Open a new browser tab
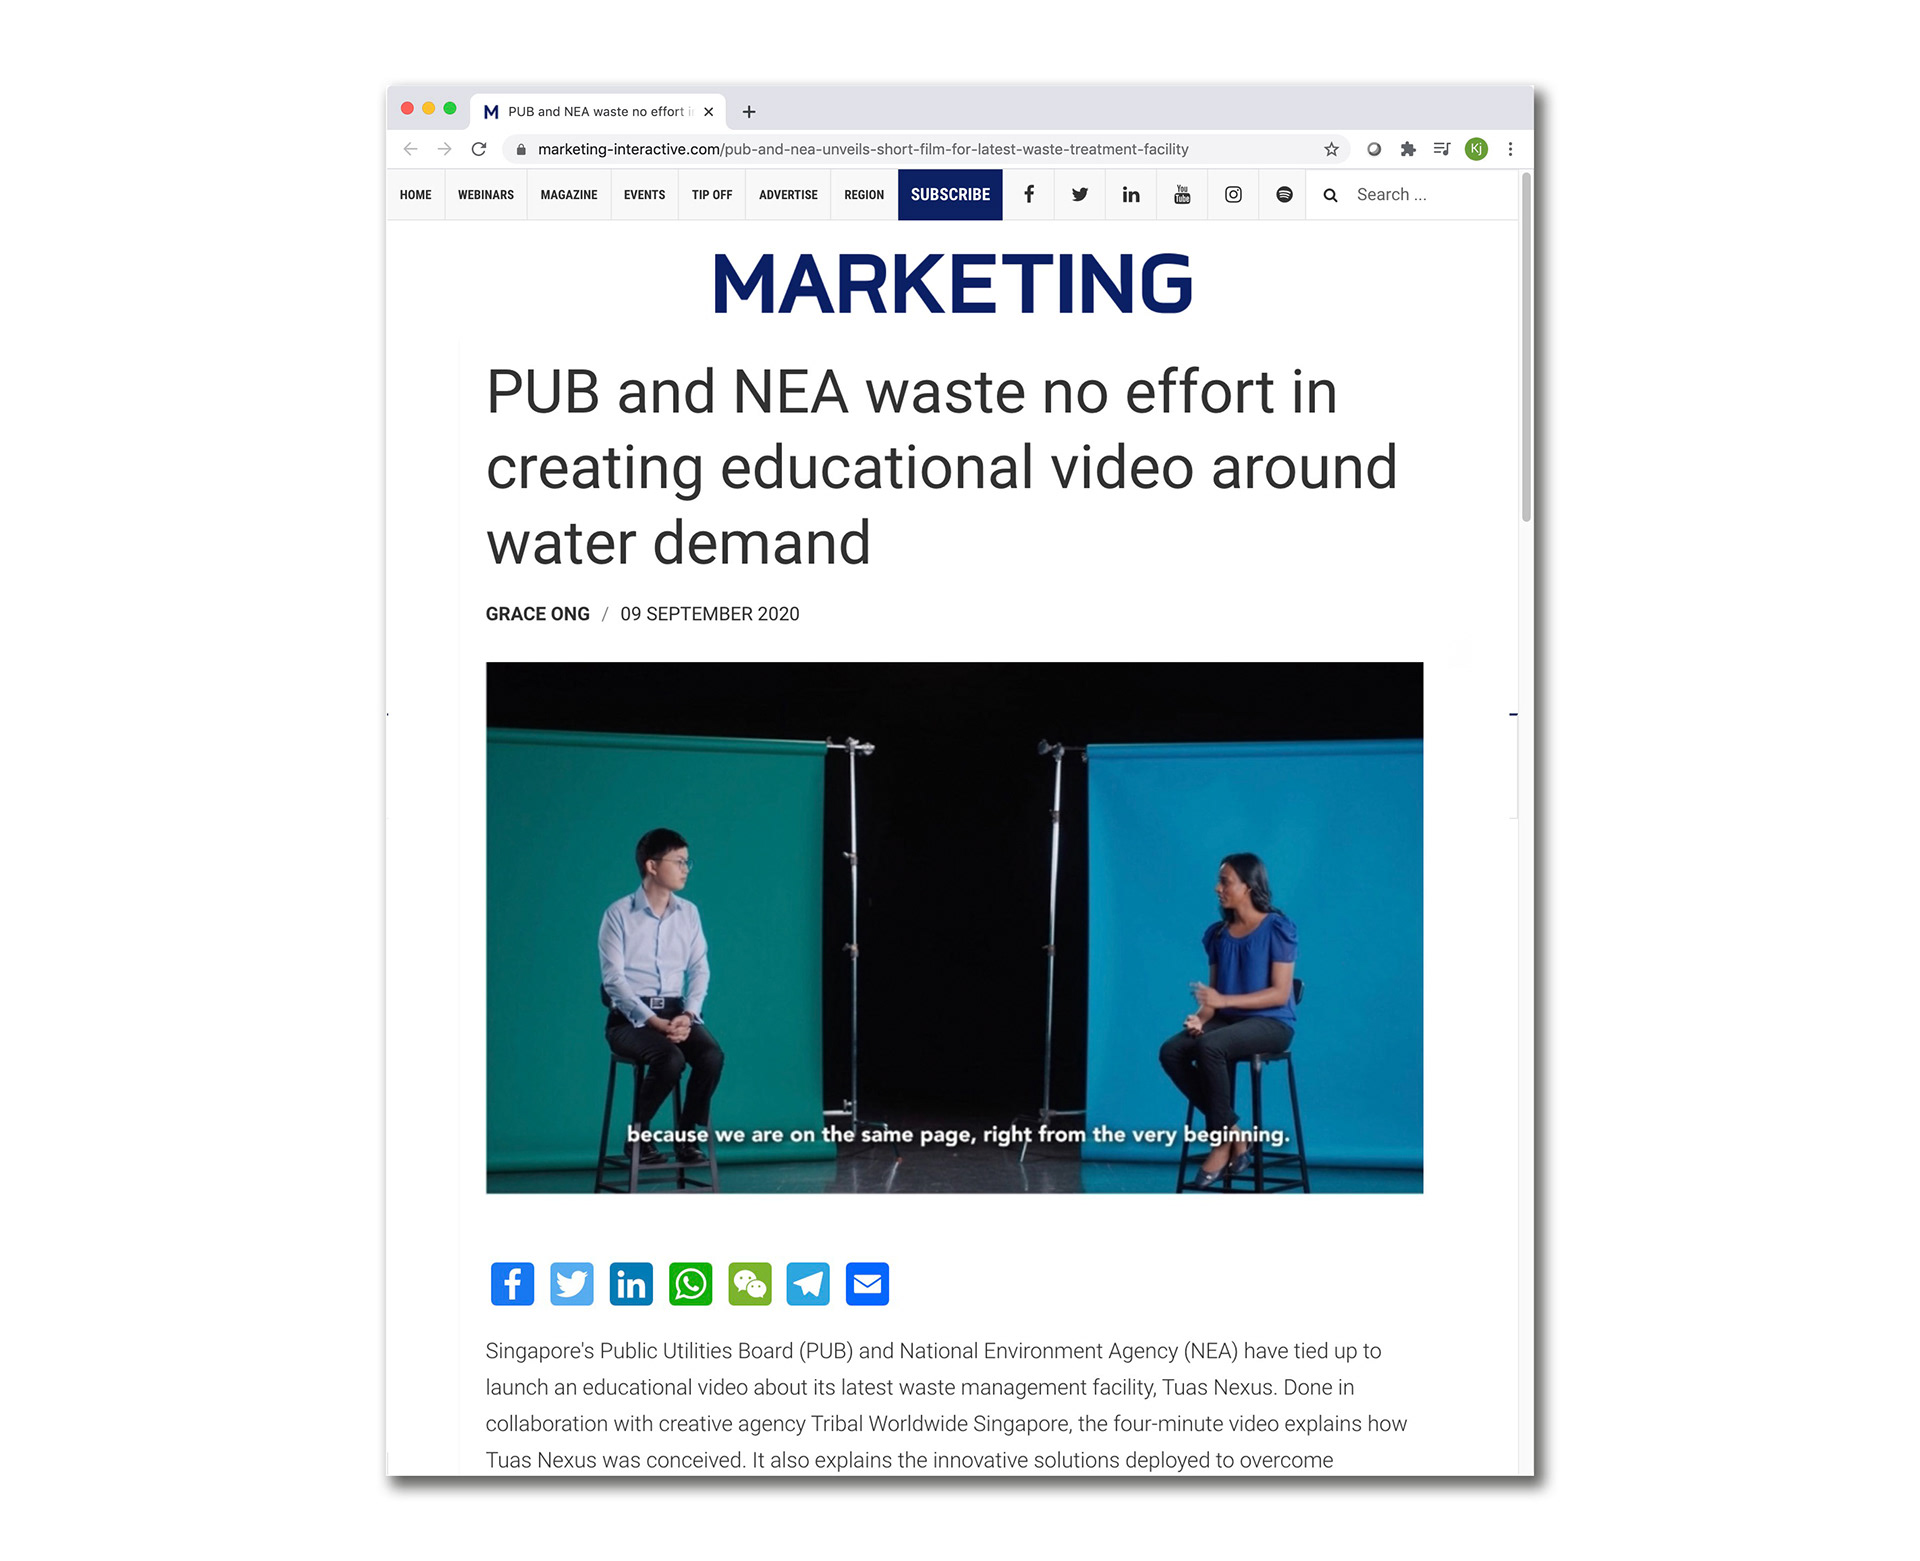The width and height of the screenshot is (1920, 1561). (x=749, y=112)
